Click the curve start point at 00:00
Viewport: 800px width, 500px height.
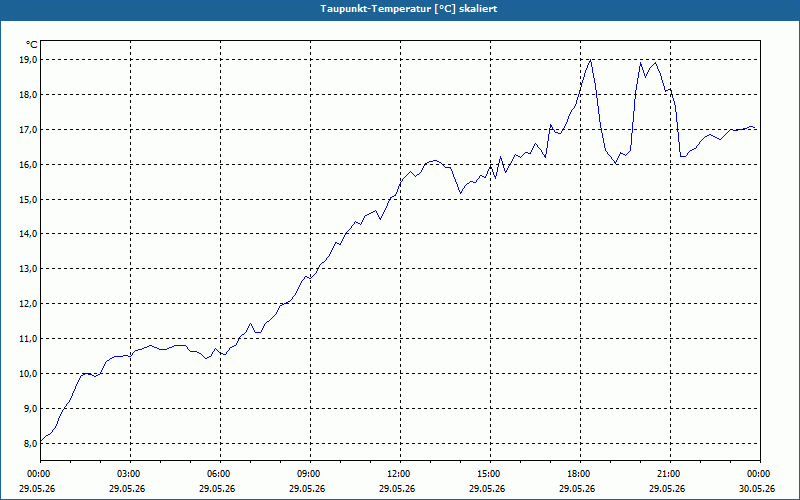pos(41,441)
